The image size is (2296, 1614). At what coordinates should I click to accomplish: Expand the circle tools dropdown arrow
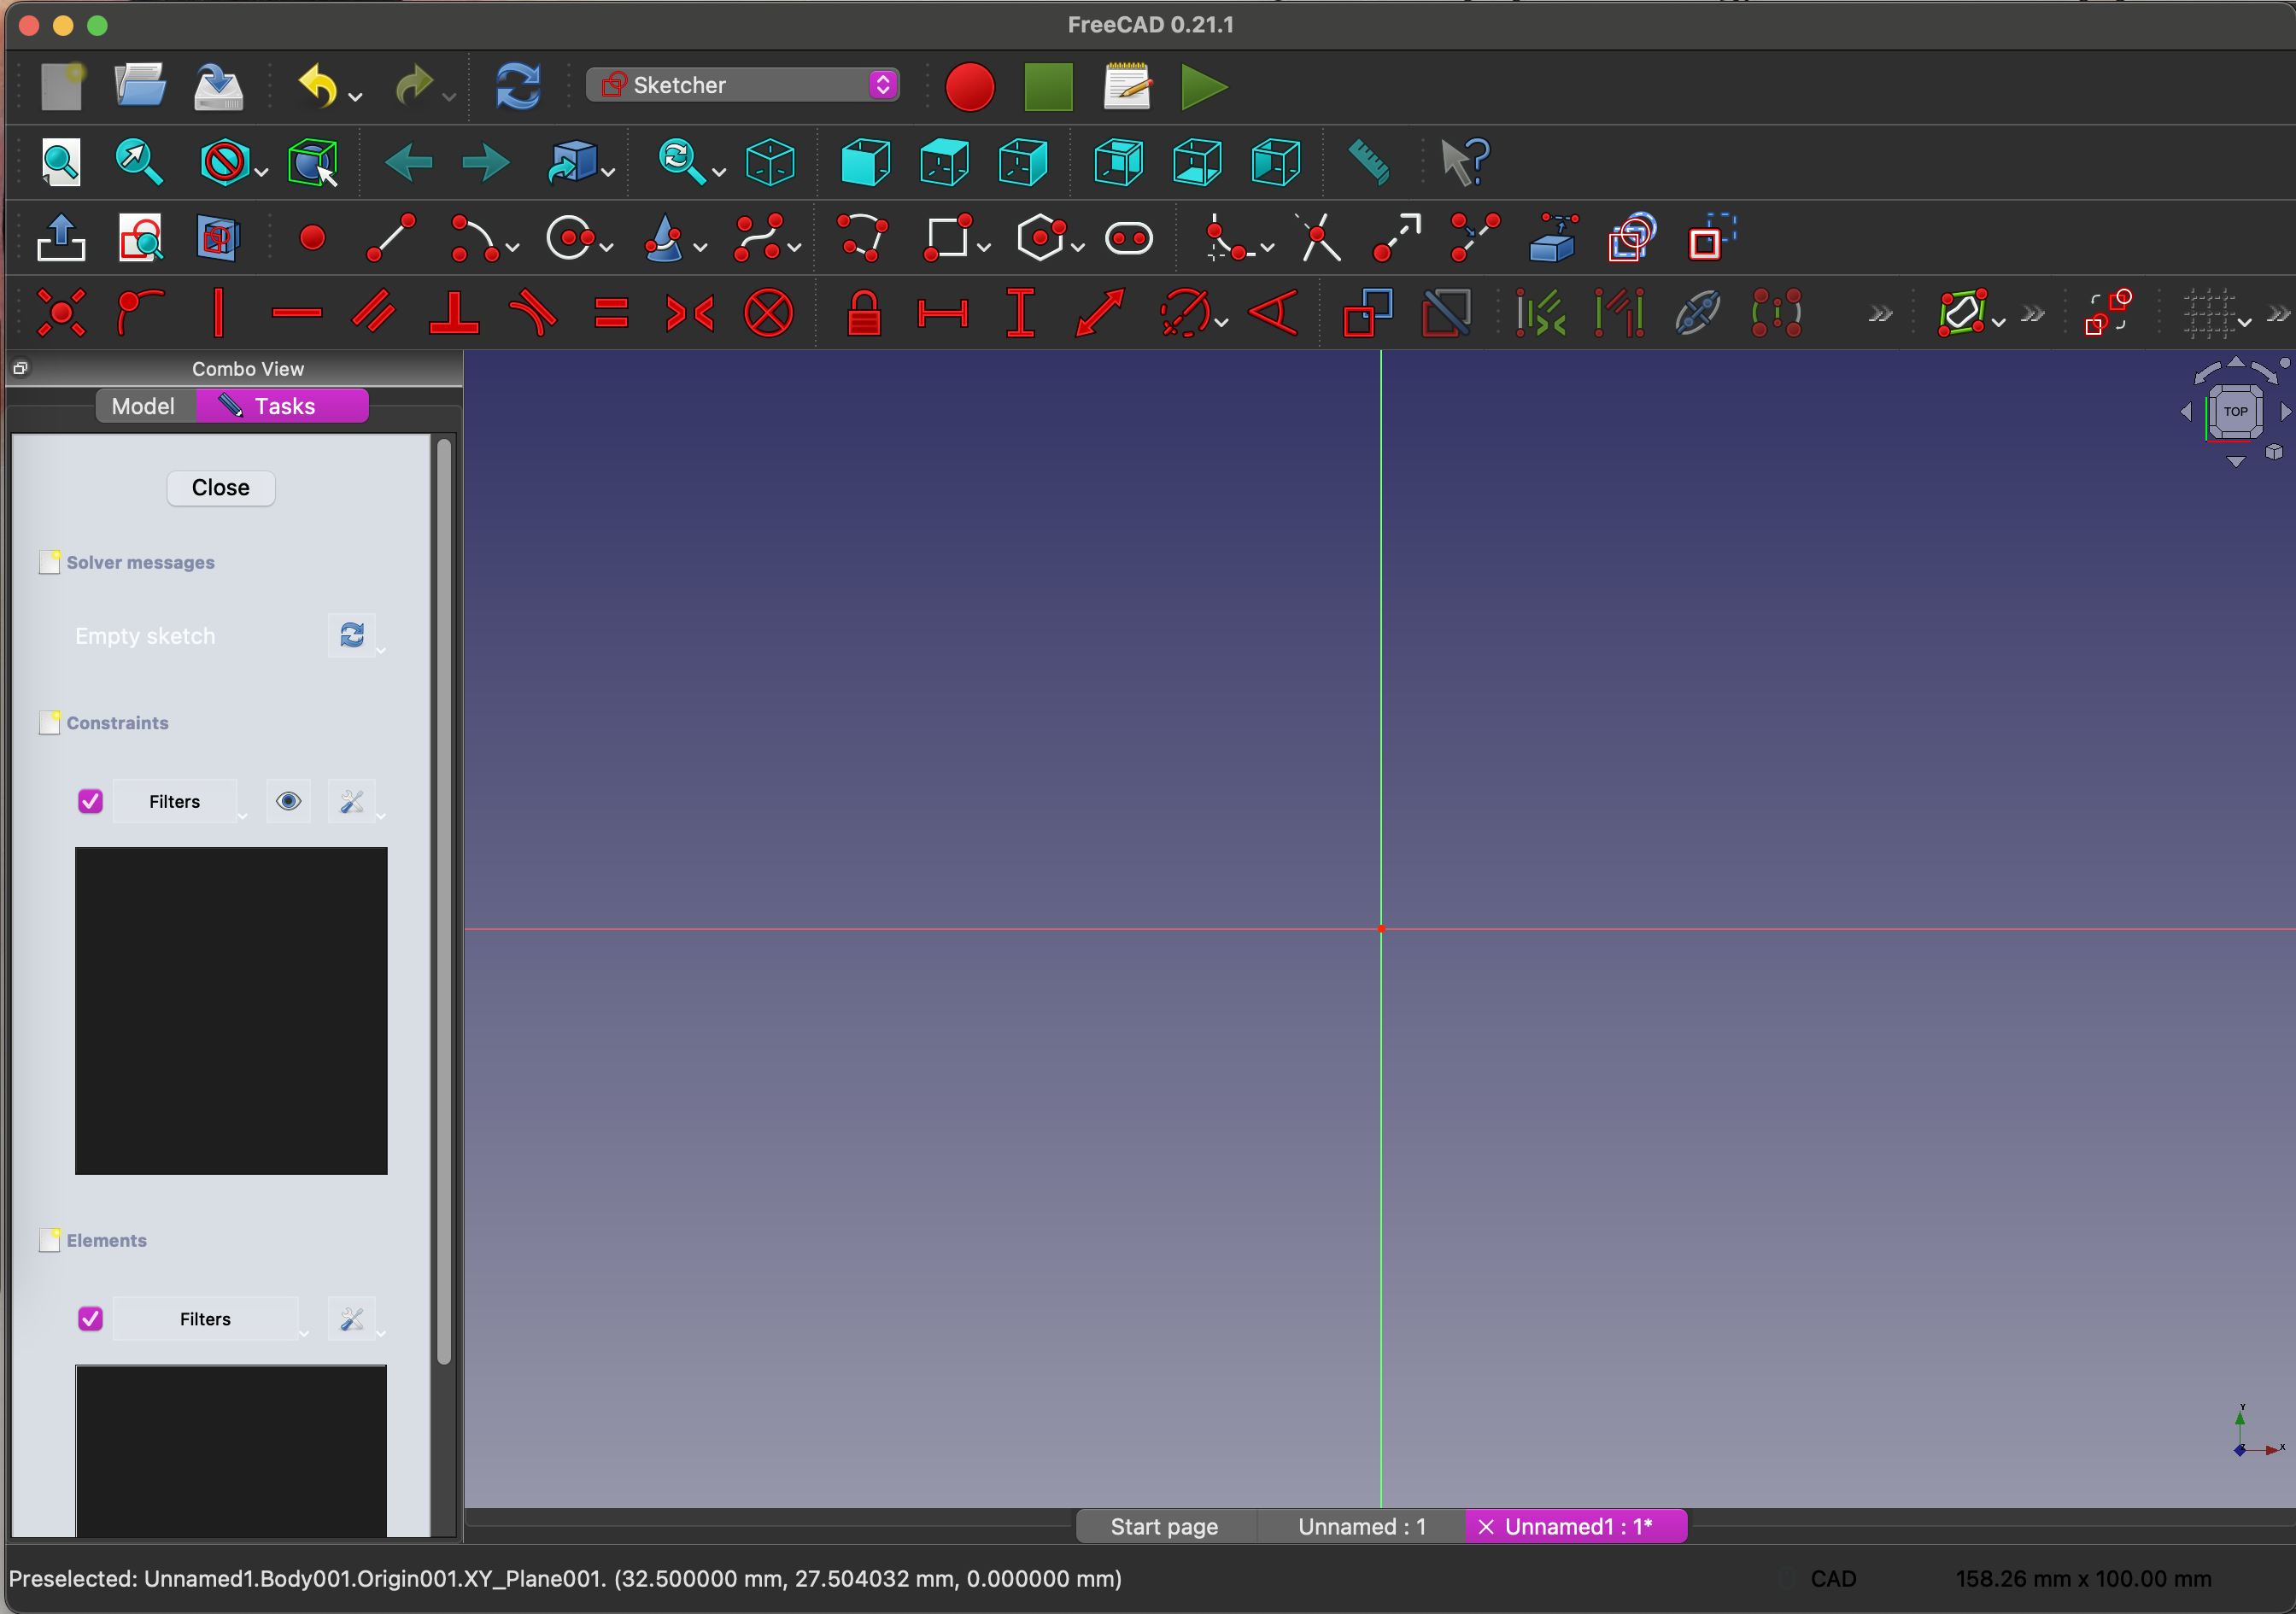click(x=607, y=247)
